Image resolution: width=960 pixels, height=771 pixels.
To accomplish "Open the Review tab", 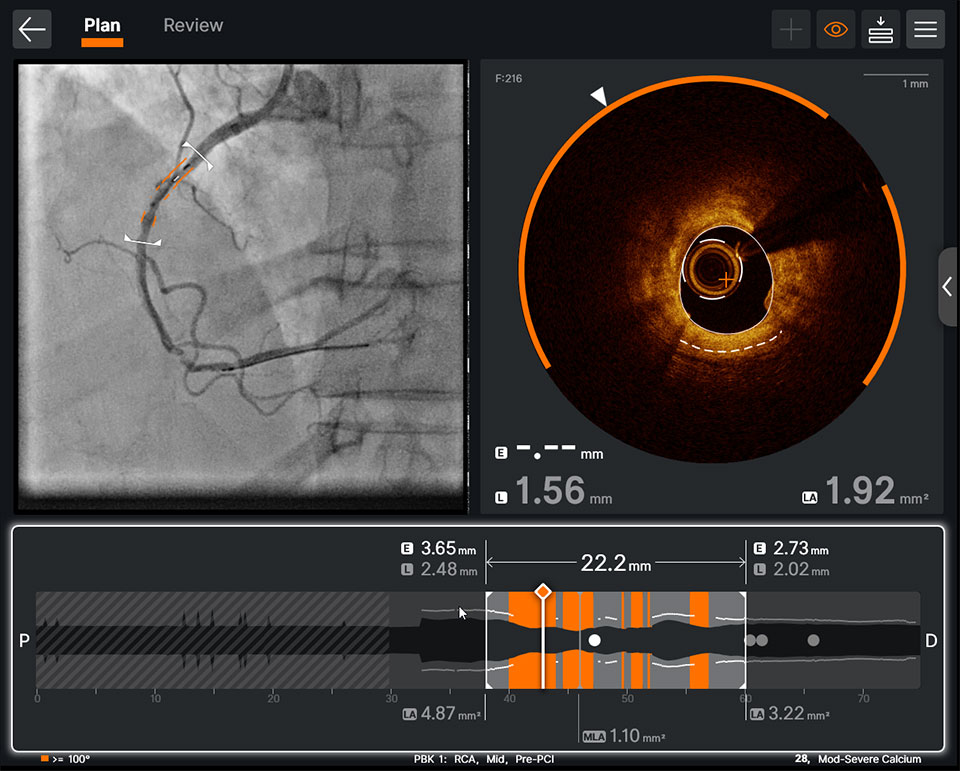I will pos(193,25).
